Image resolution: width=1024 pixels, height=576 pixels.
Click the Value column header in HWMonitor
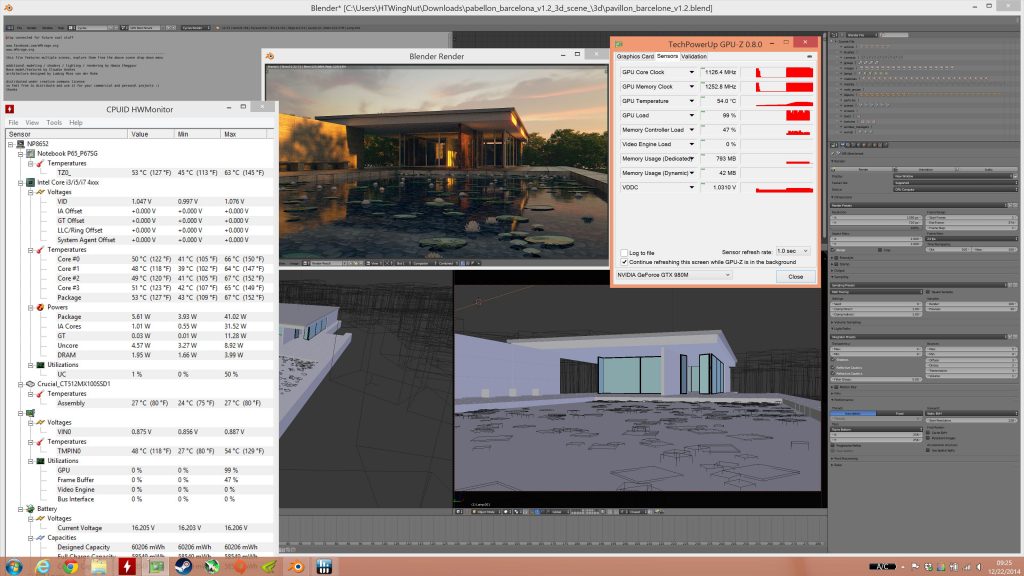[152, 134]
